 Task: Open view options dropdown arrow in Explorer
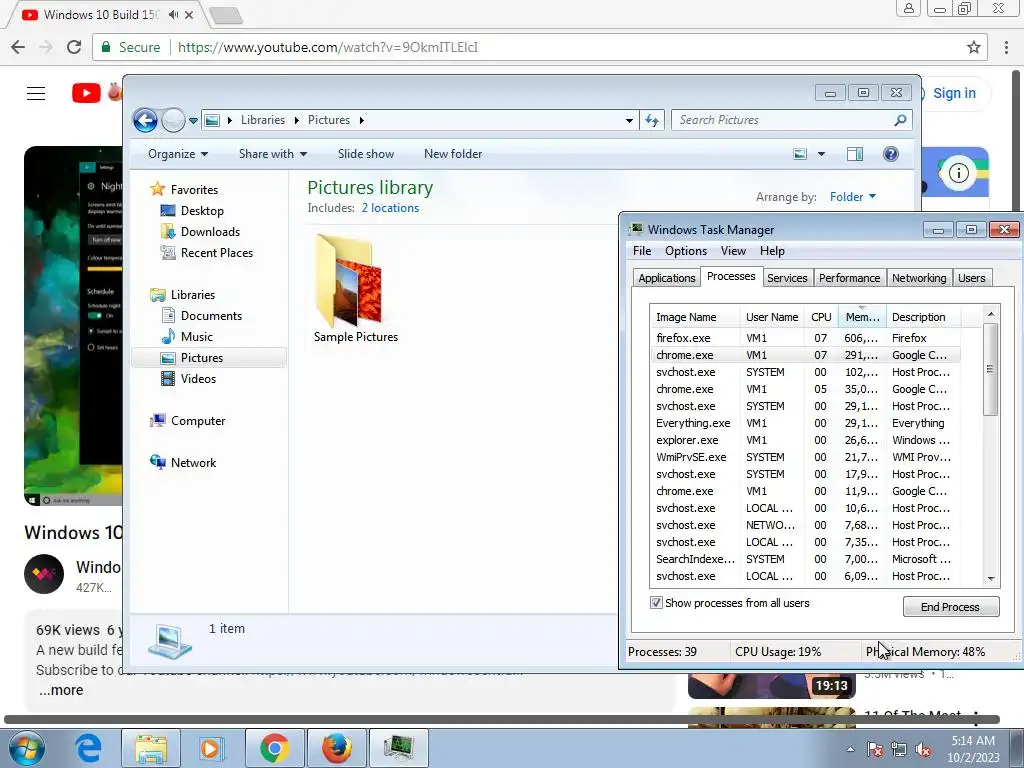822,154
